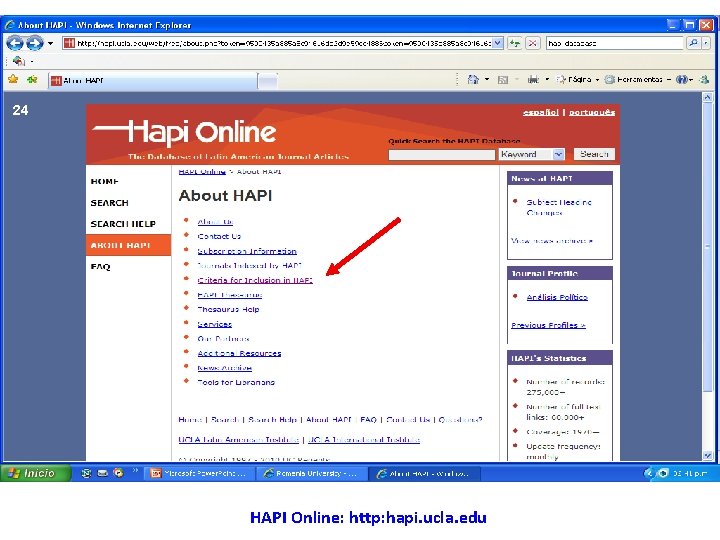Screen dimensions: 720x540
Task: Switch site language to español
Action: click(540, 112)
